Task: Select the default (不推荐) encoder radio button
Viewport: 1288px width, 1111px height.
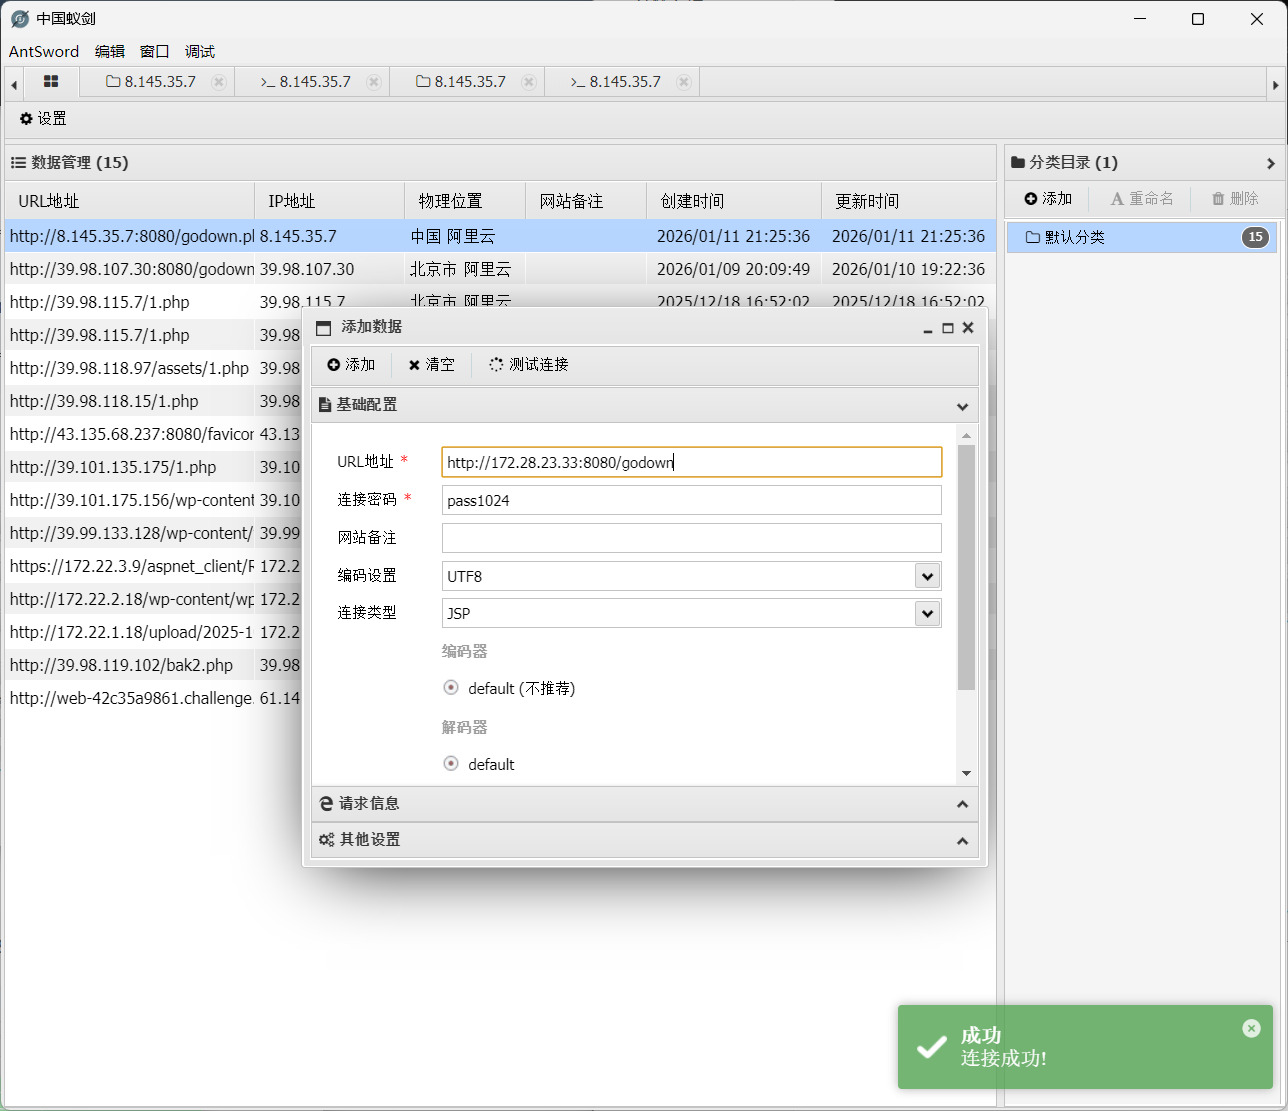Action: point(451,688)
